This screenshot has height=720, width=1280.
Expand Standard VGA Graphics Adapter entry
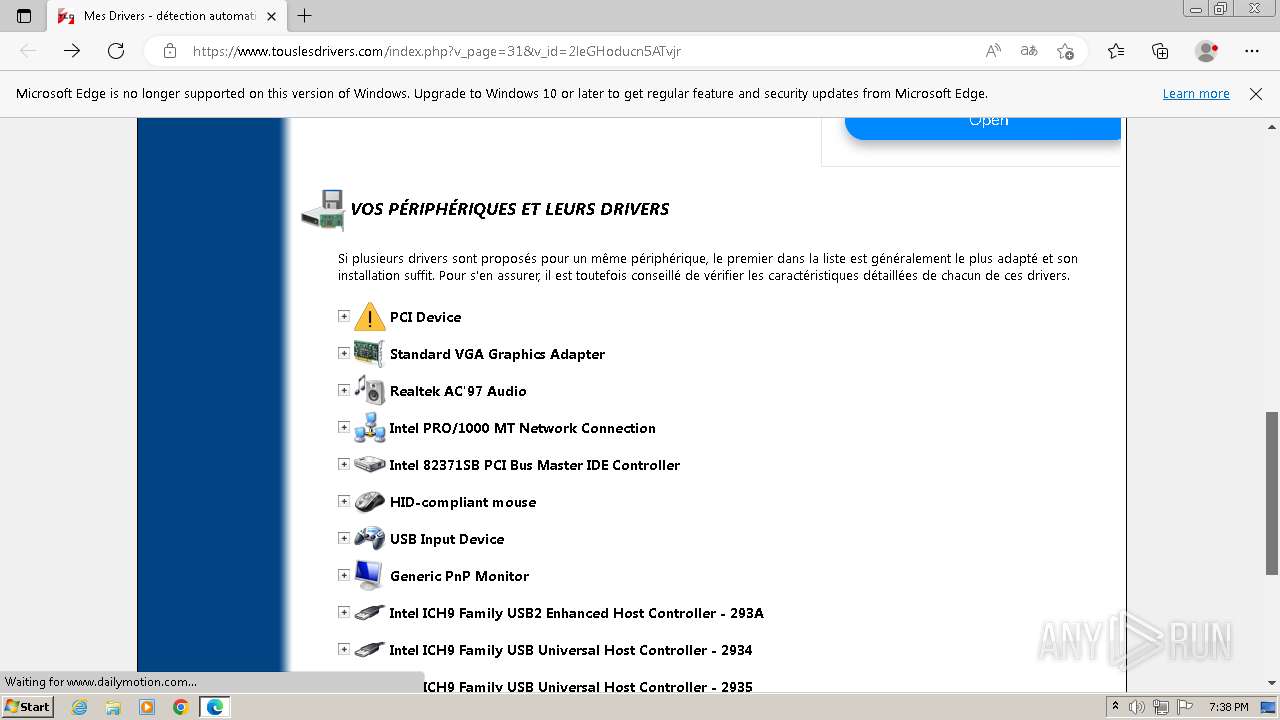tap(344, 353)
